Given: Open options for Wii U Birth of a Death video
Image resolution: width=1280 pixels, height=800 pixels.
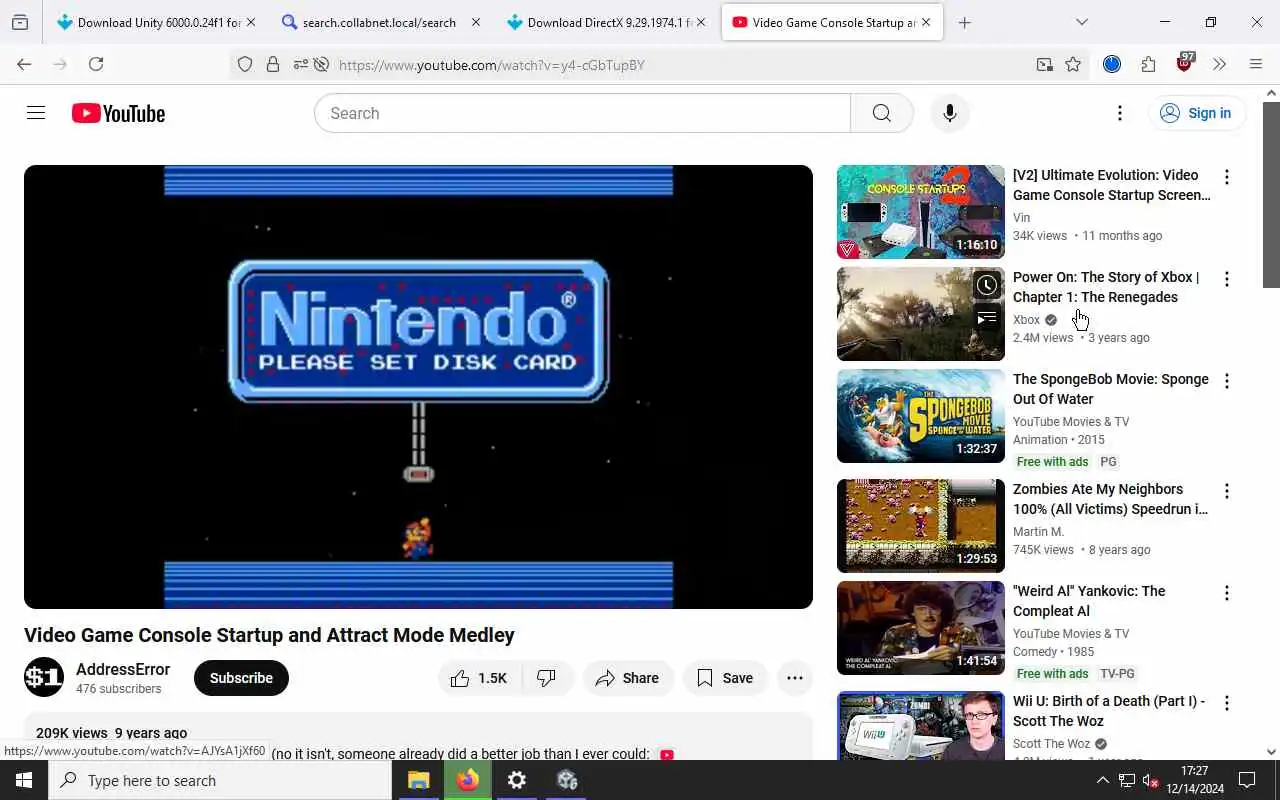Looking at the screenshot, I should click(x=1227, y=703).
